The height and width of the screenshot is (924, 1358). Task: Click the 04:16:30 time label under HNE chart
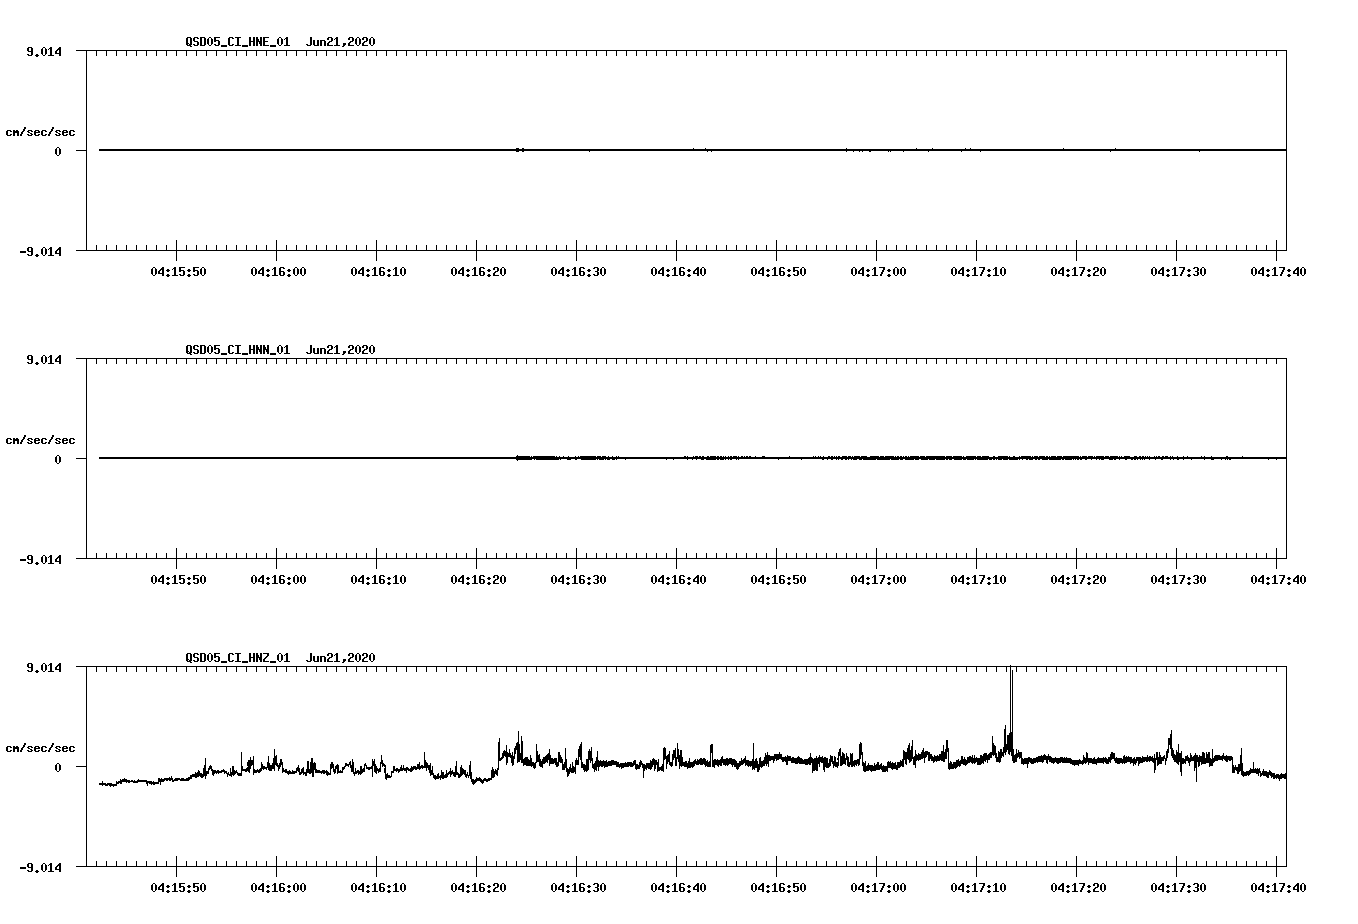click(578, 271)
